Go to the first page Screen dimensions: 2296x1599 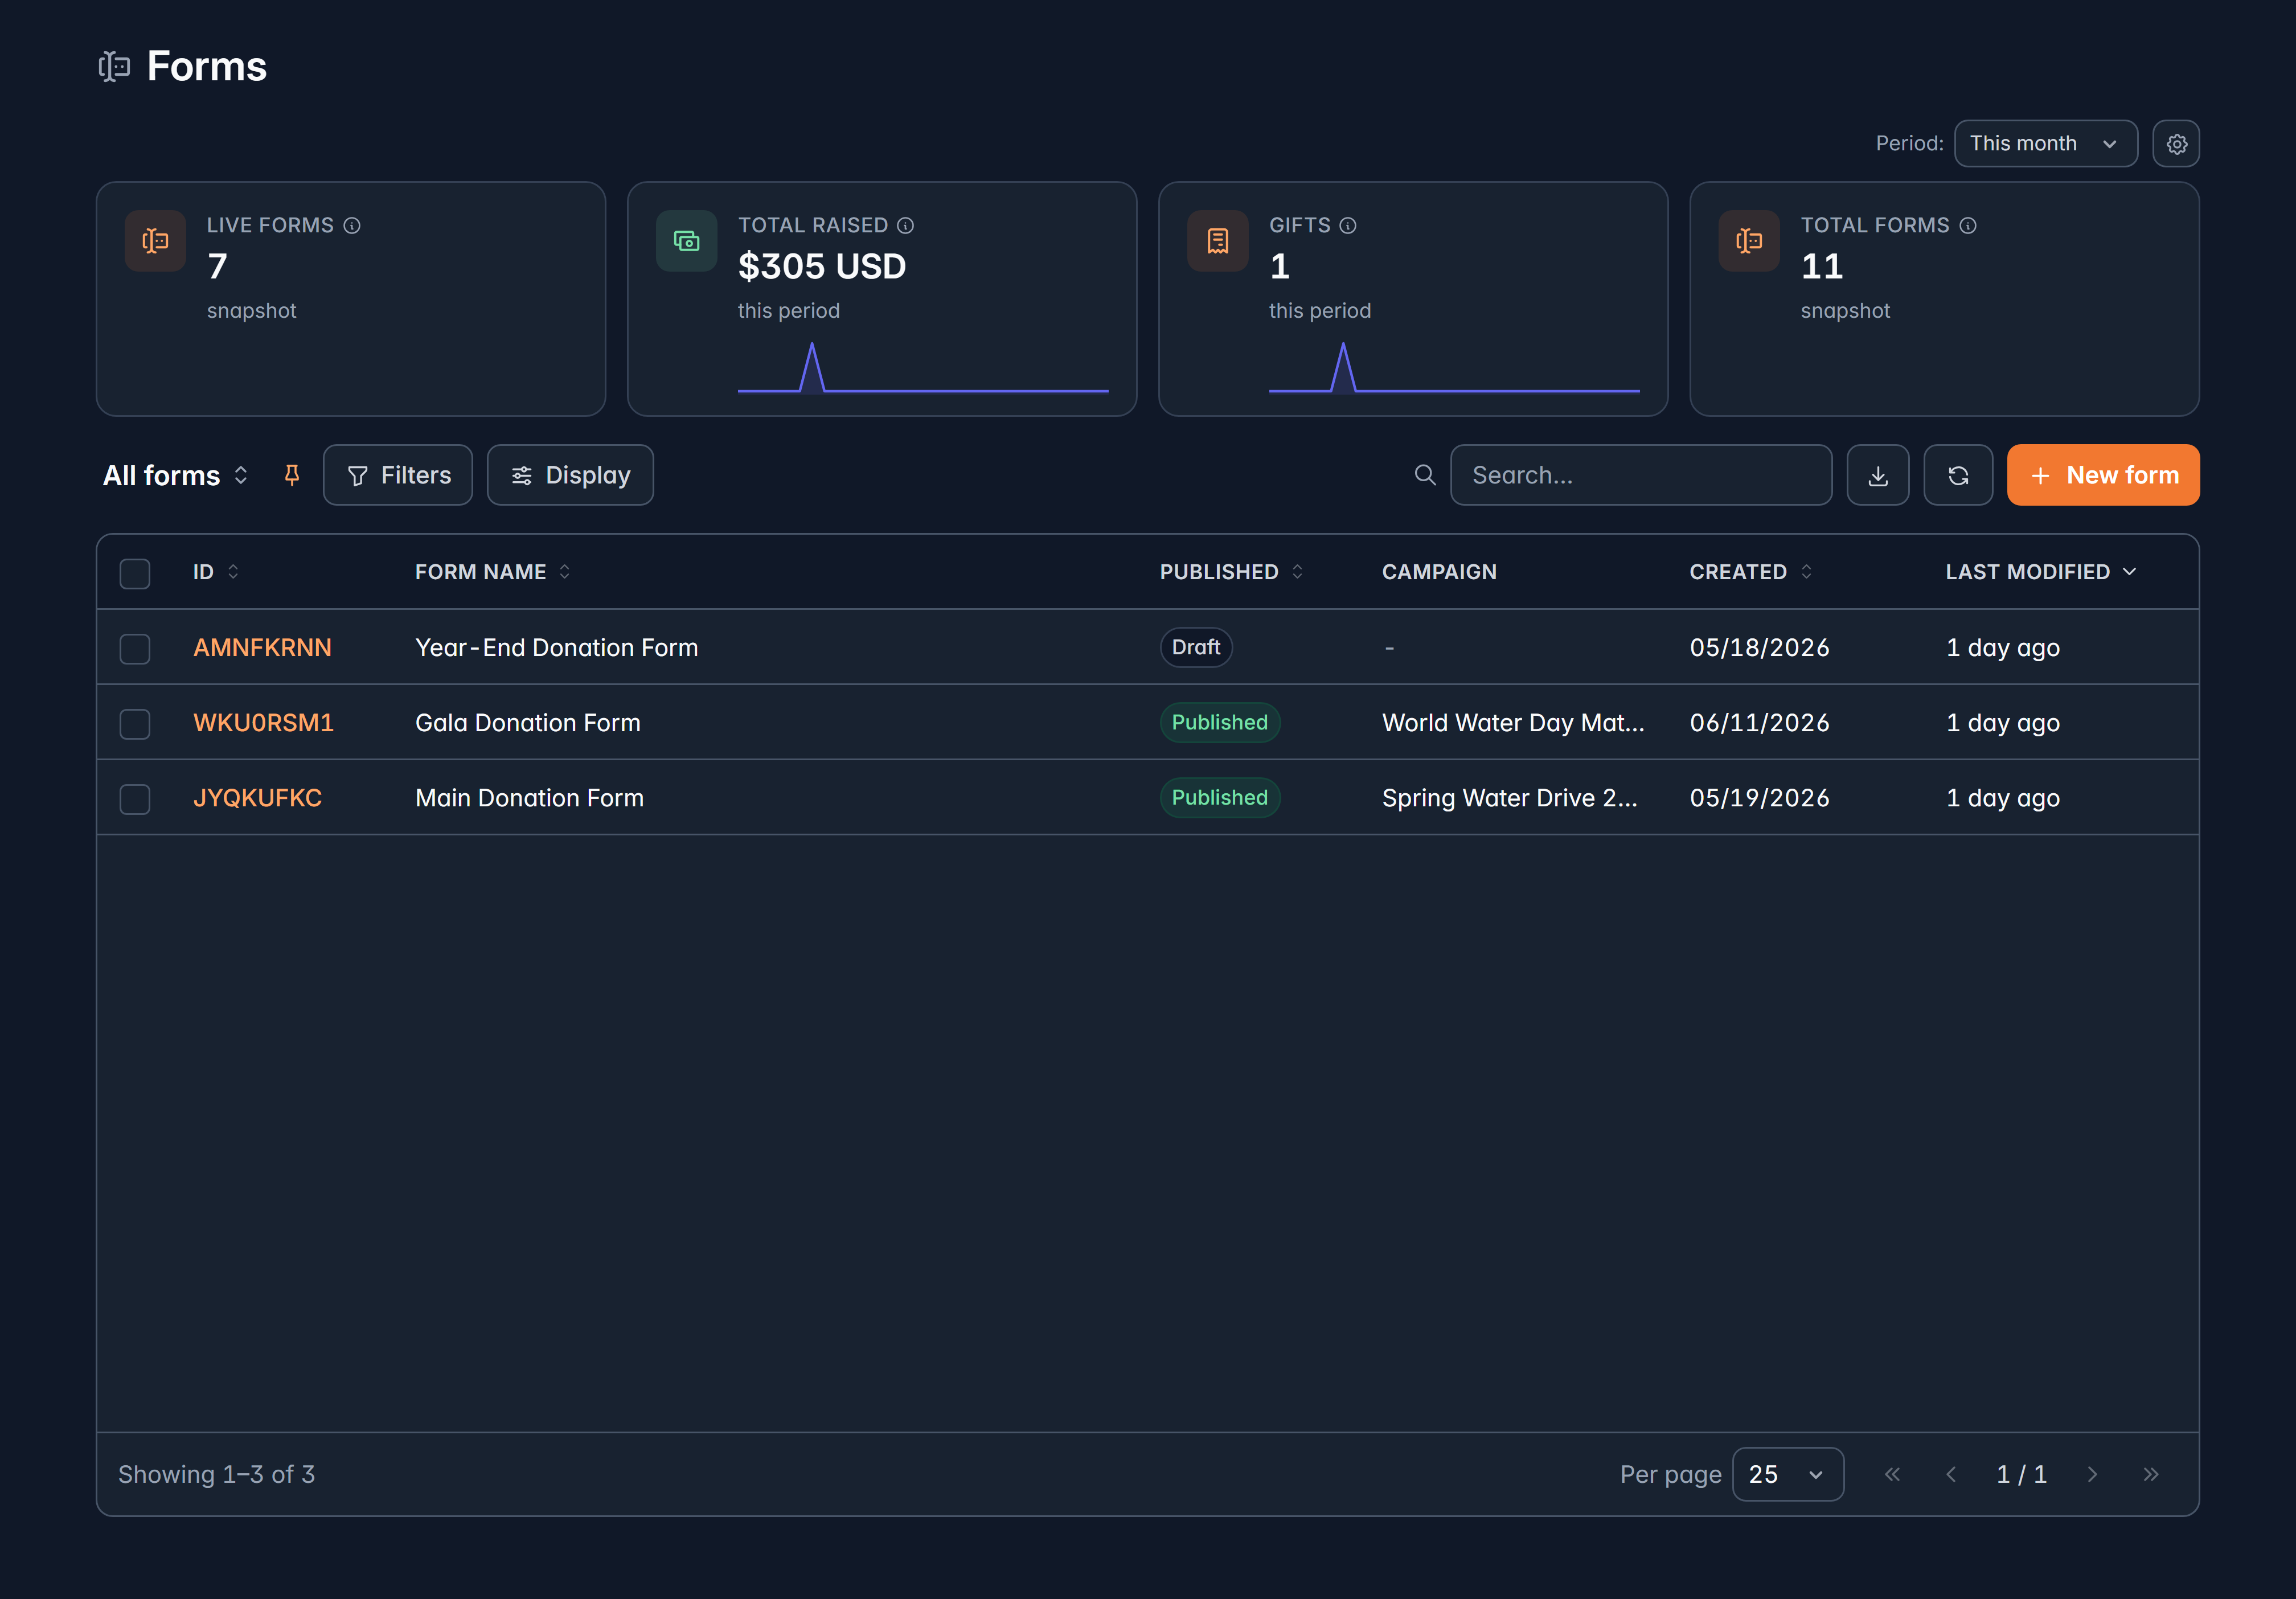coord(1892,1474)
